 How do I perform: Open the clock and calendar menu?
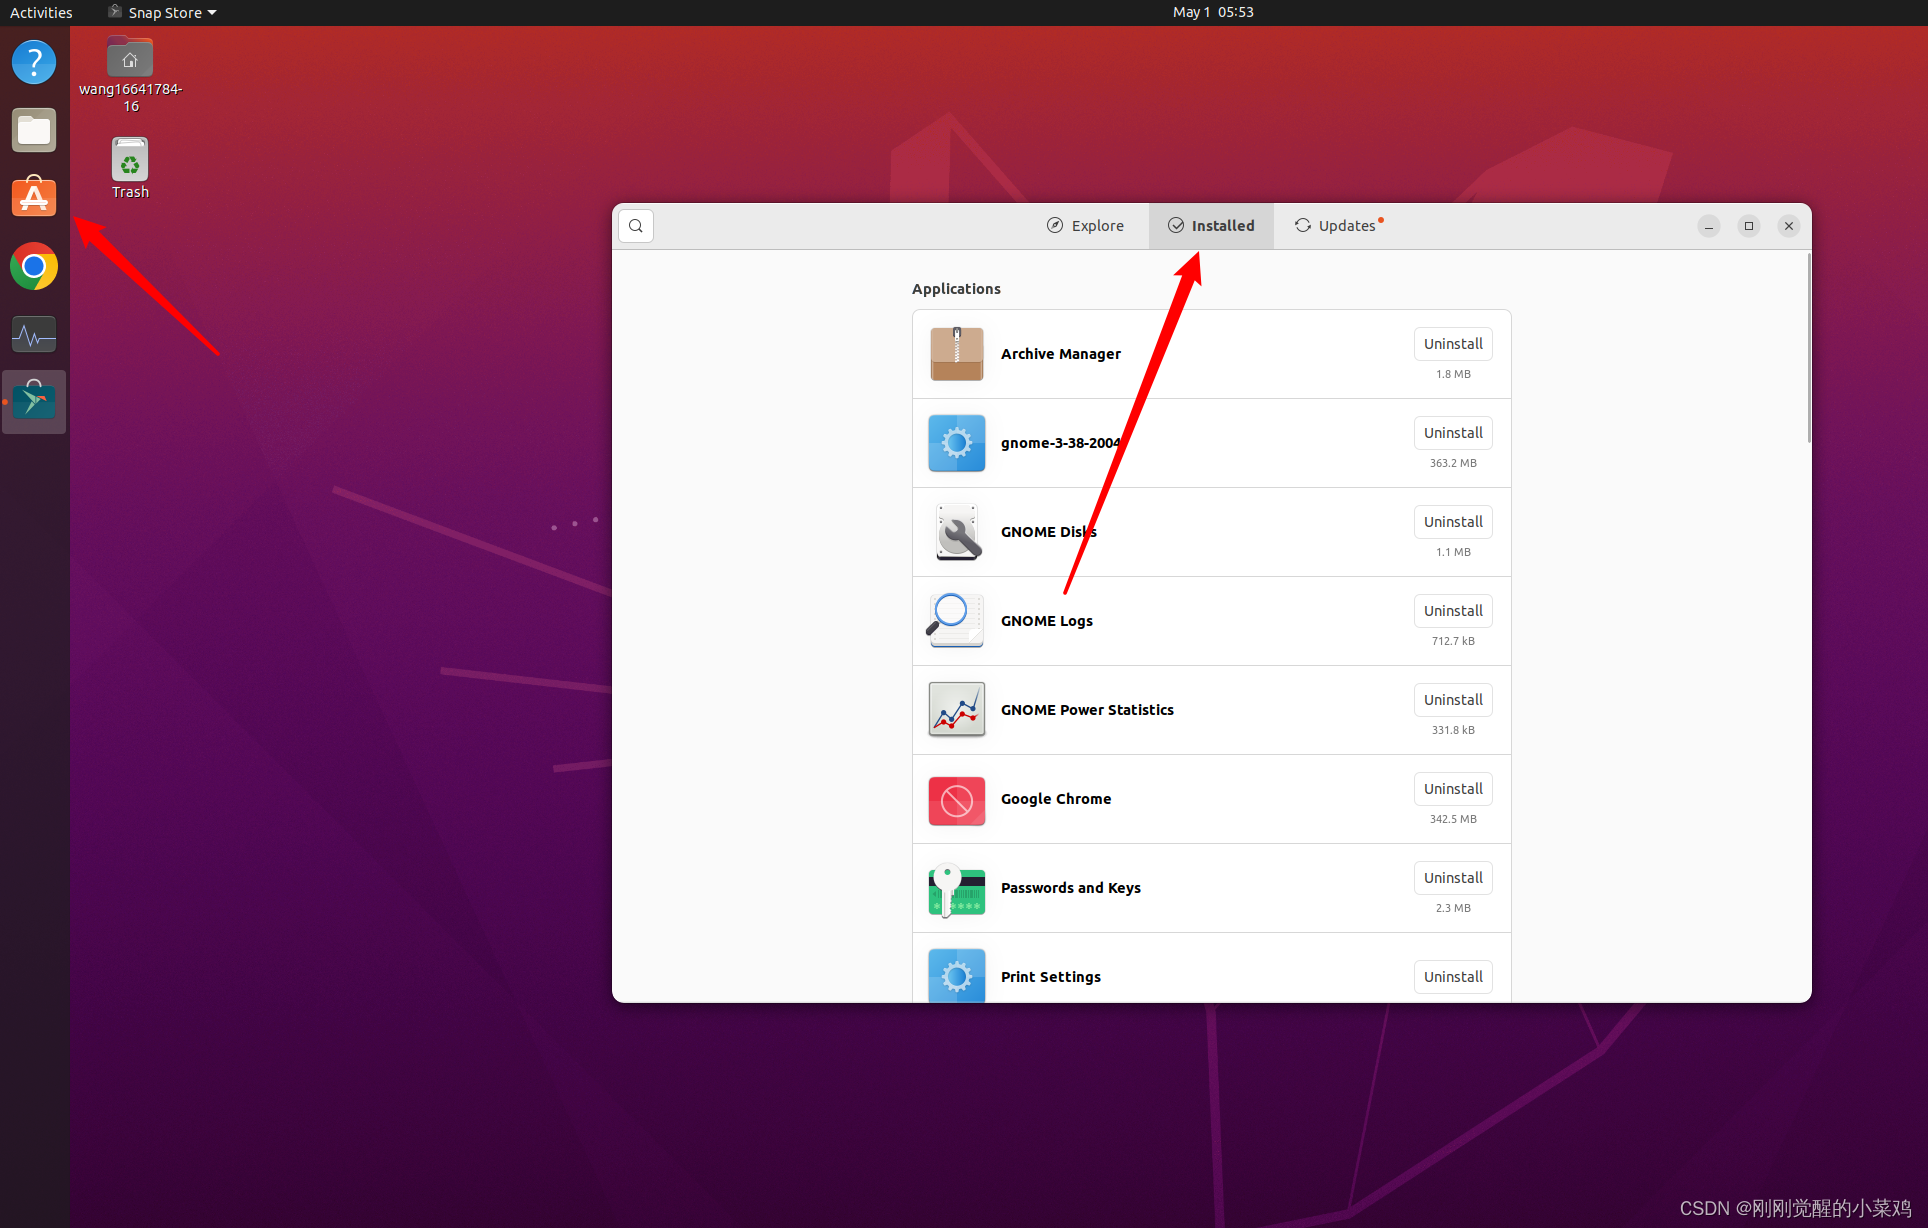(x=1212, y=13)
